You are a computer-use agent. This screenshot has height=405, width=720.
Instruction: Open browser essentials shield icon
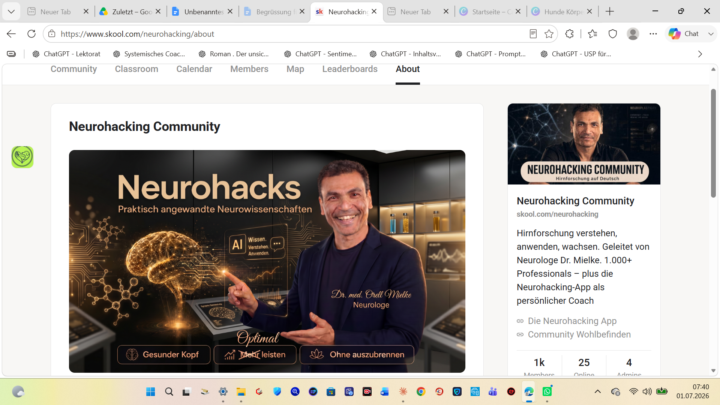click(613, 34)
